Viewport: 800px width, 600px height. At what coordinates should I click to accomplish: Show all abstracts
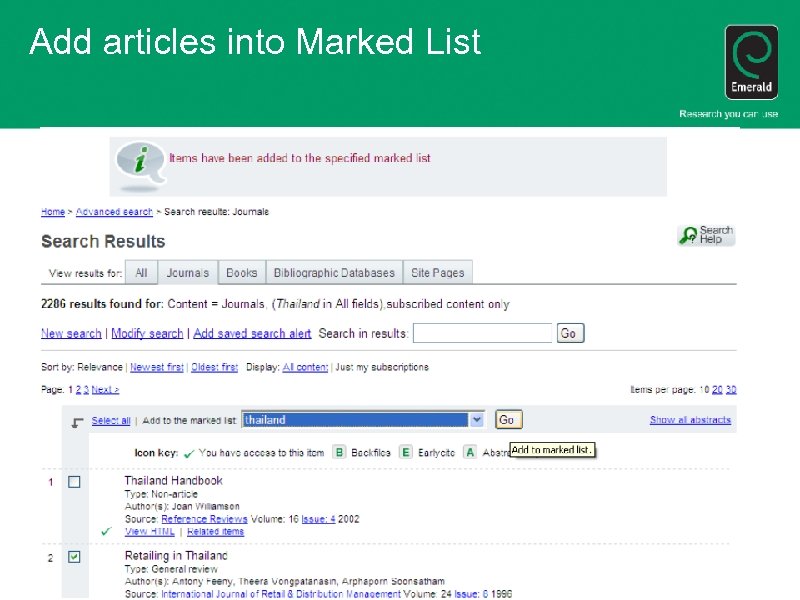click(691, 419)
